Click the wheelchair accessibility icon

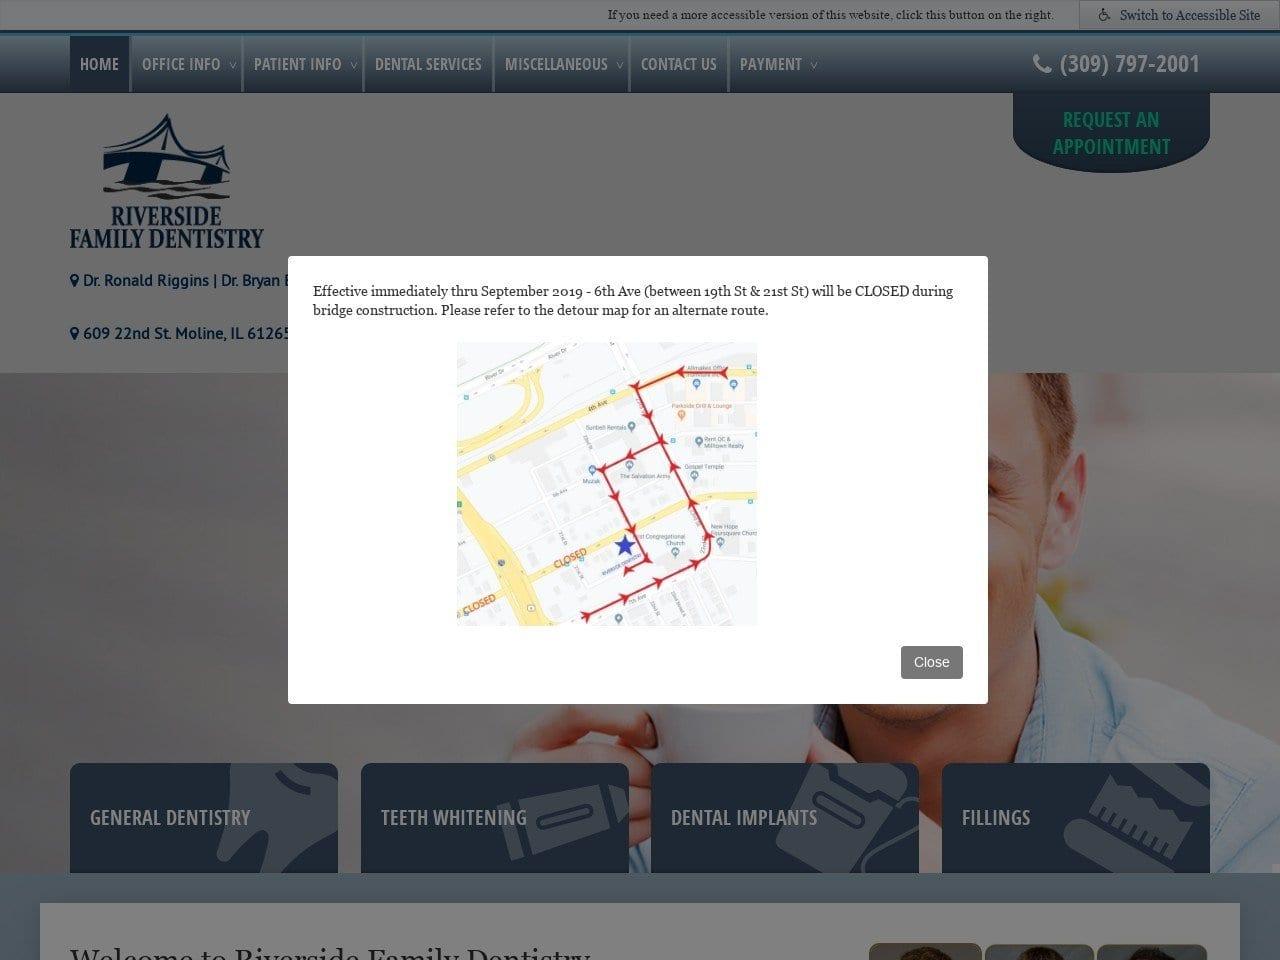coord(1104,15)
